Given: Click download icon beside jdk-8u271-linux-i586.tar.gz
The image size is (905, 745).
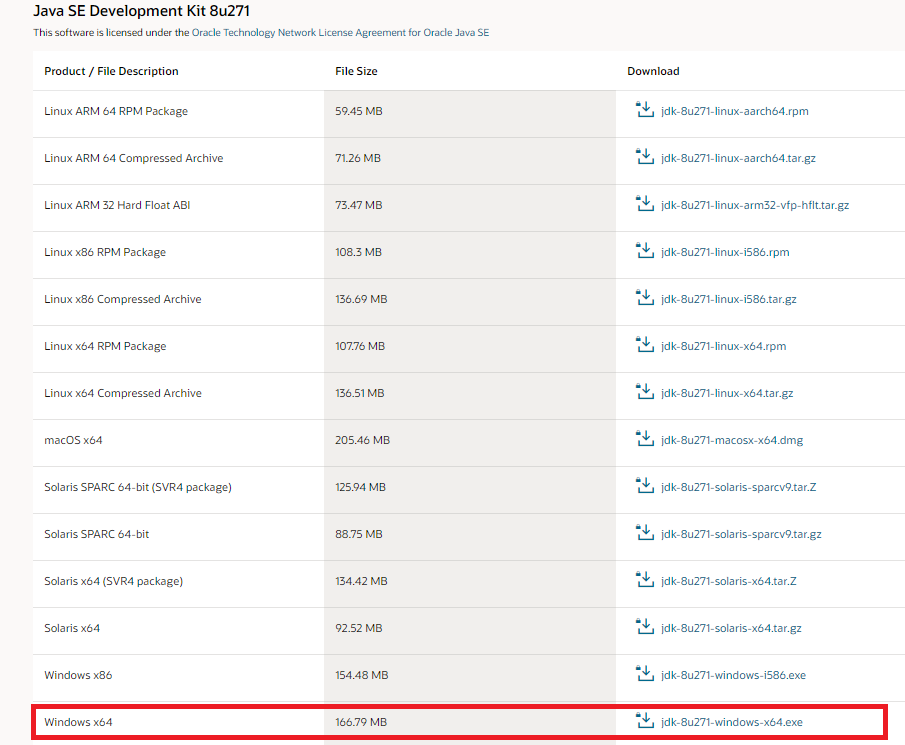Looking at the screenshot, I should click(644, 297).
